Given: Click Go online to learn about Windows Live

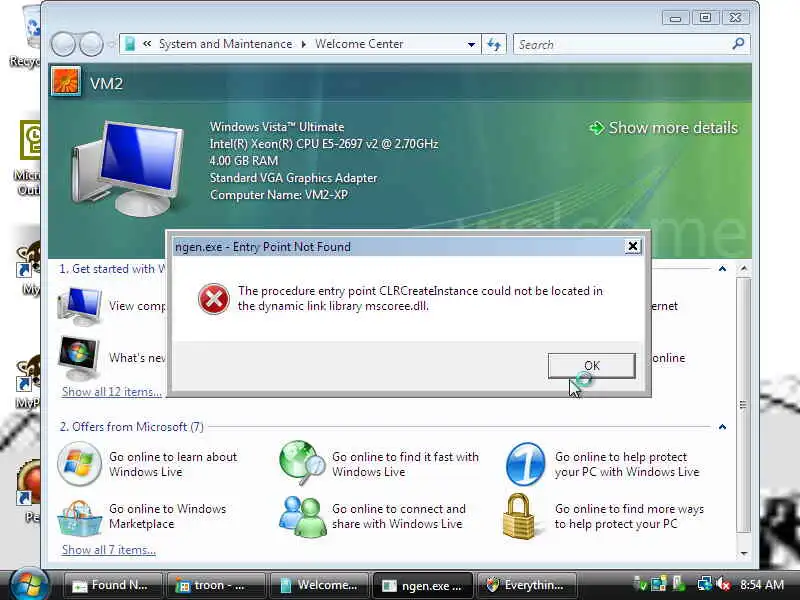Looking at the screenshot, I should point(173,464).
